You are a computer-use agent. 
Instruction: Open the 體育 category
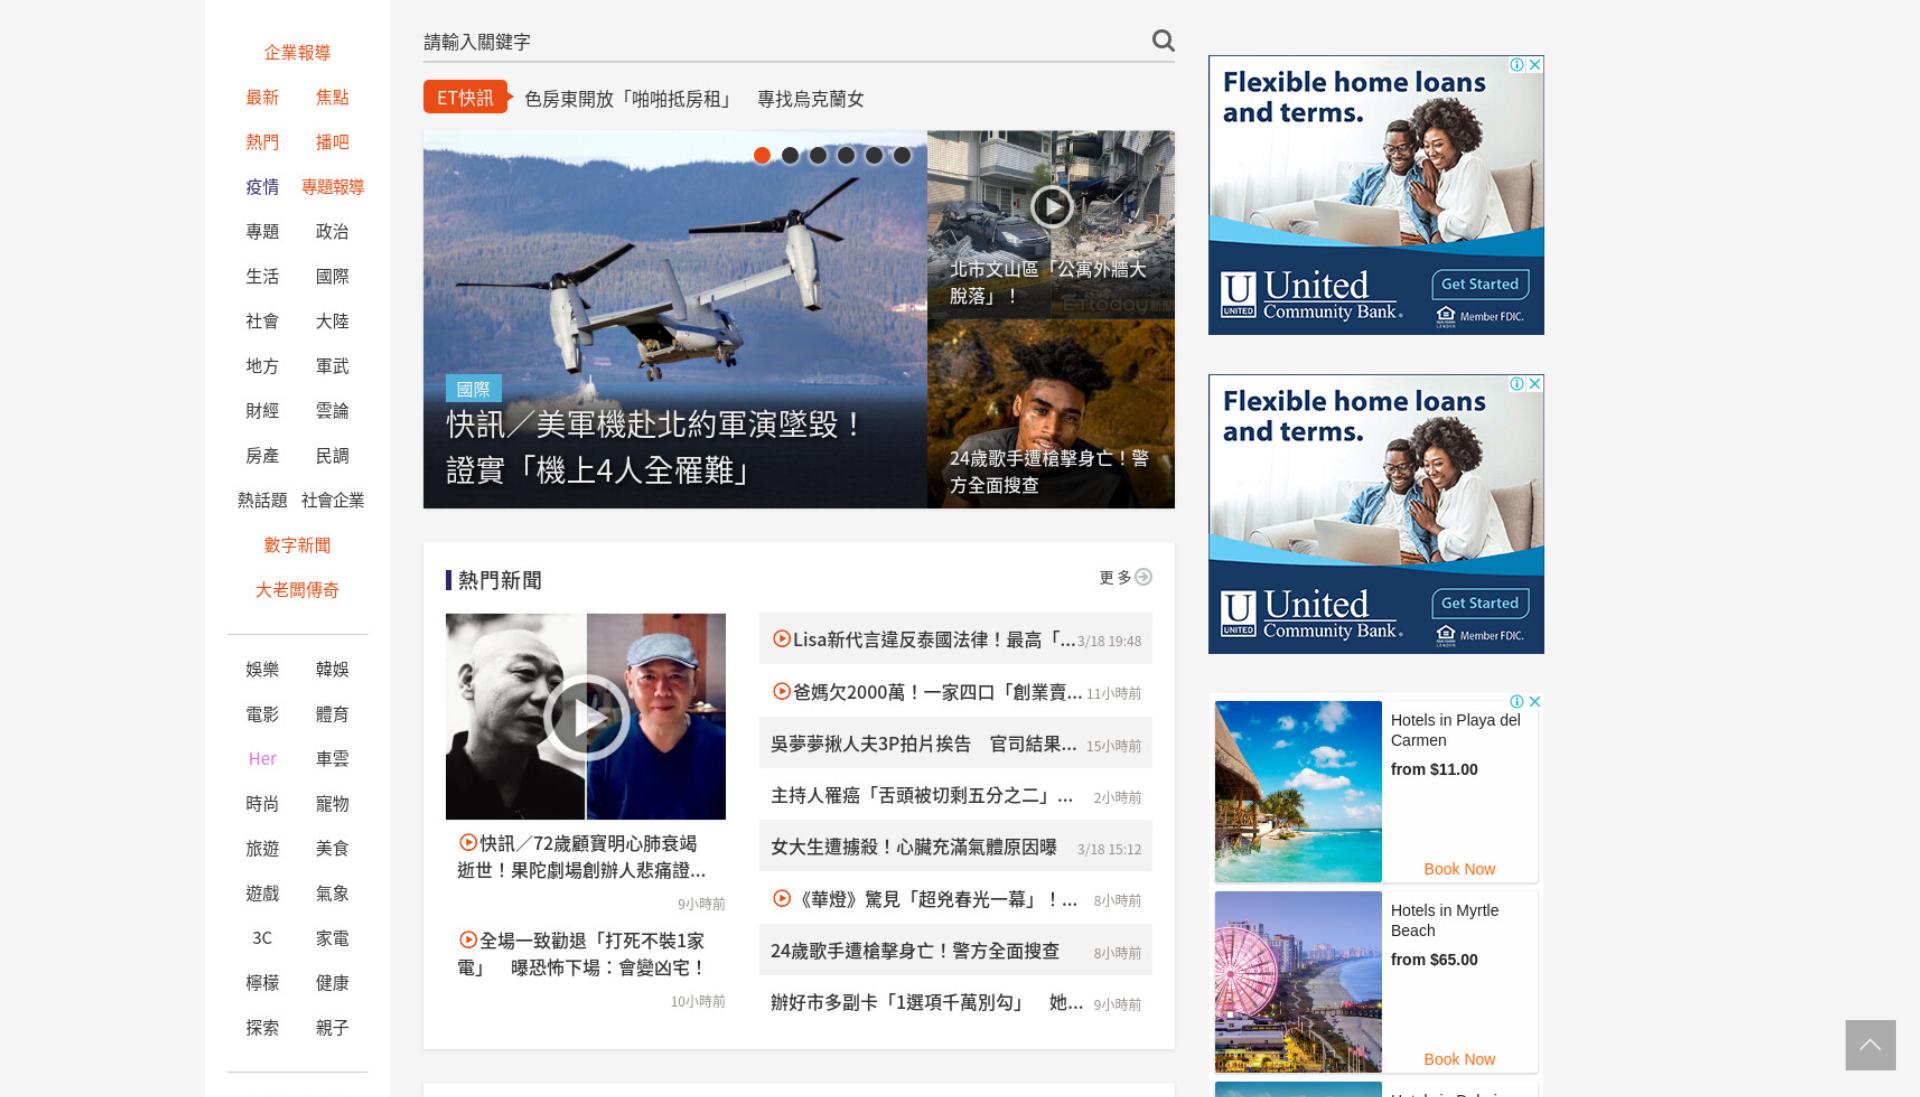(x=332, y=714)
